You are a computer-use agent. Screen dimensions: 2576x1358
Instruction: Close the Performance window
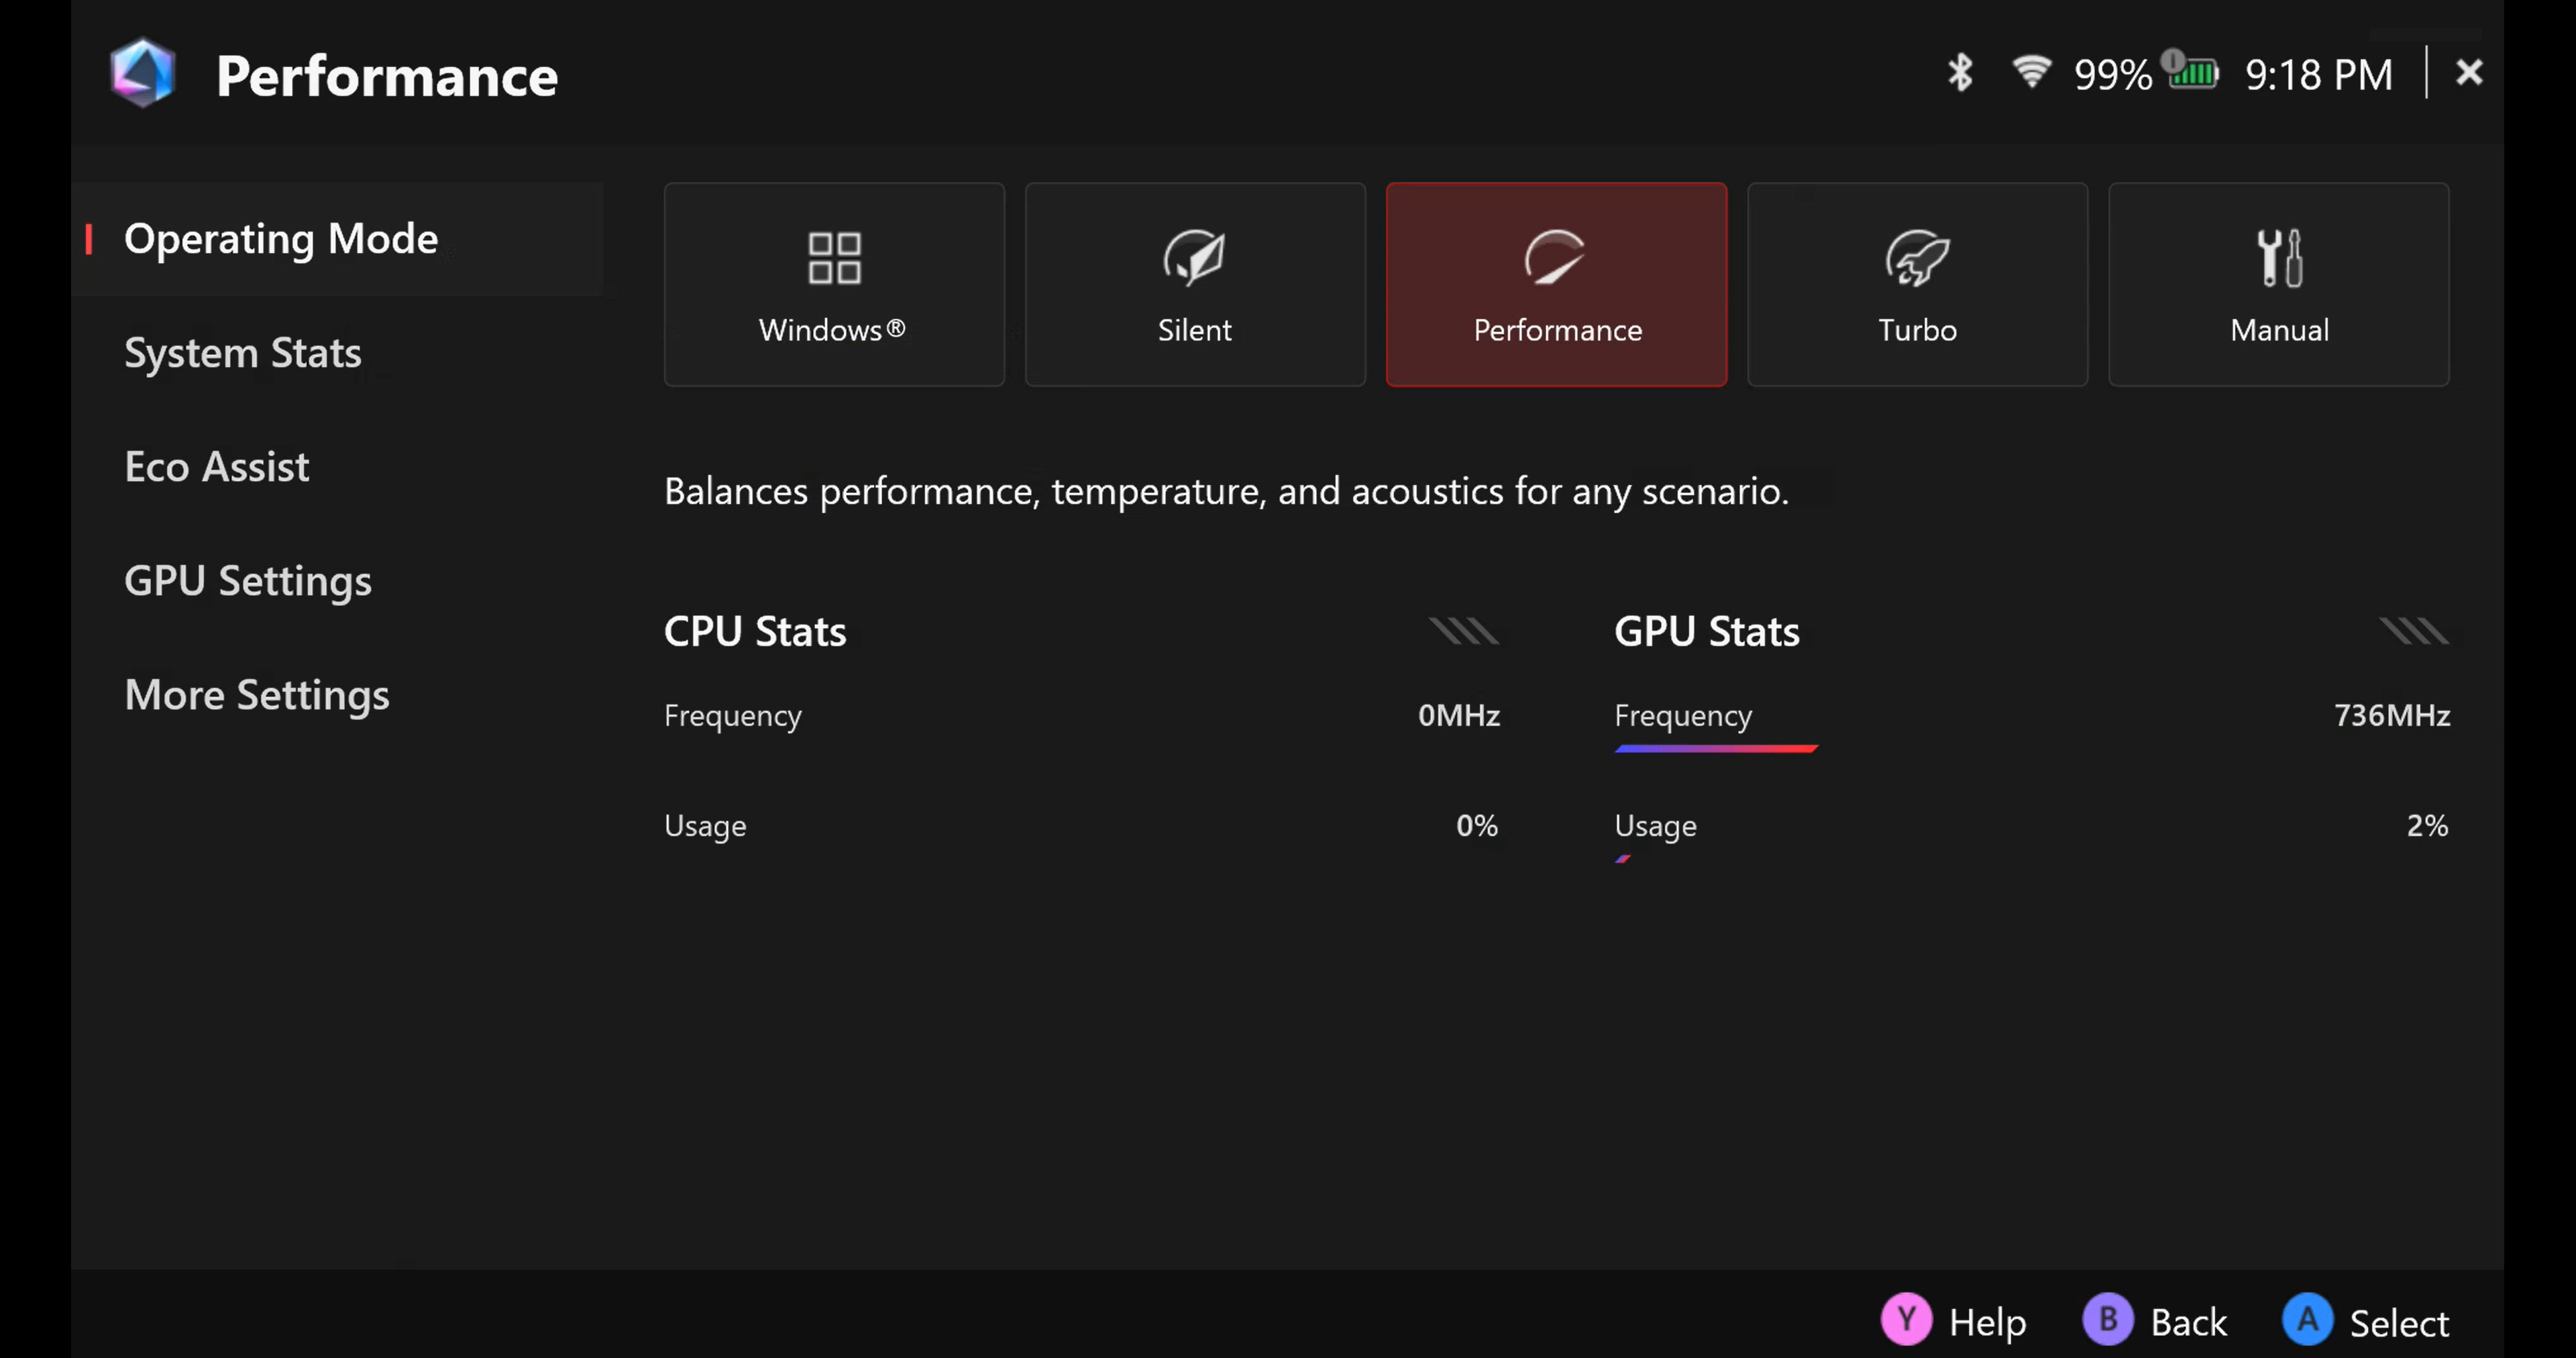click(2469, 72)
